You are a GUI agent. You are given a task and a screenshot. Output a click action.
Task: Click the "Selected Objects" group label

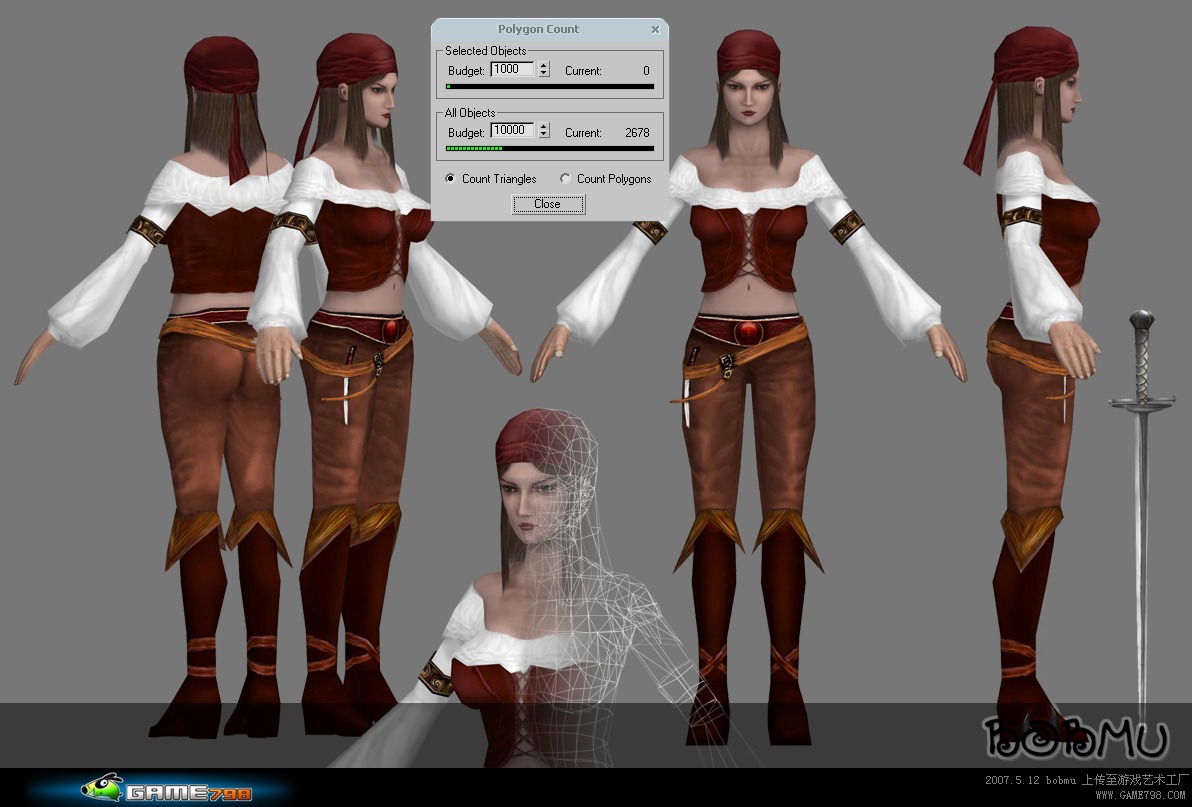tap(486, 51)
